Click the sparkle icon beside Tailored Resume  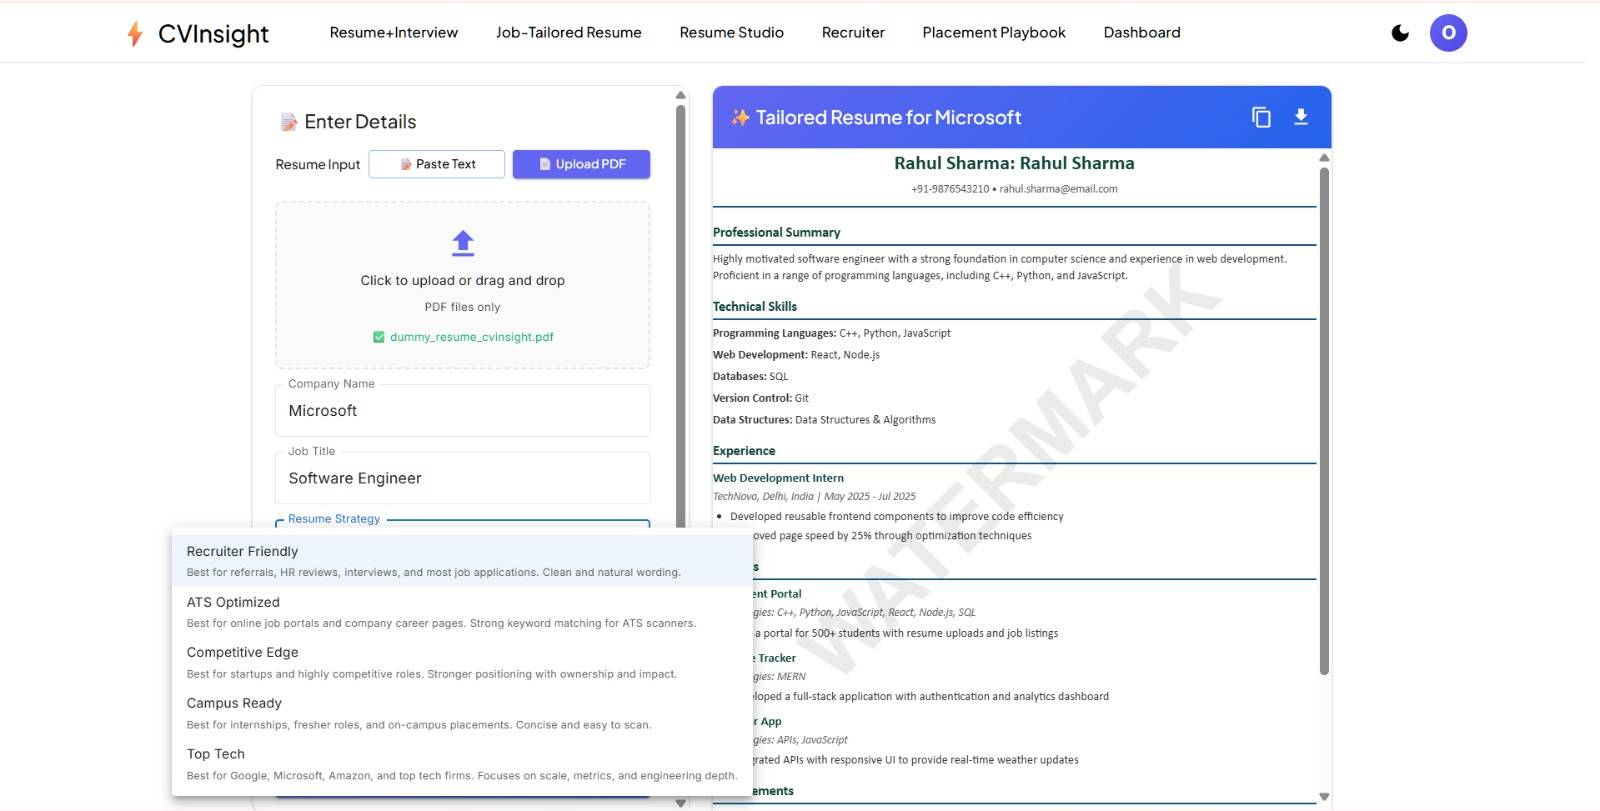click(740, 117)
